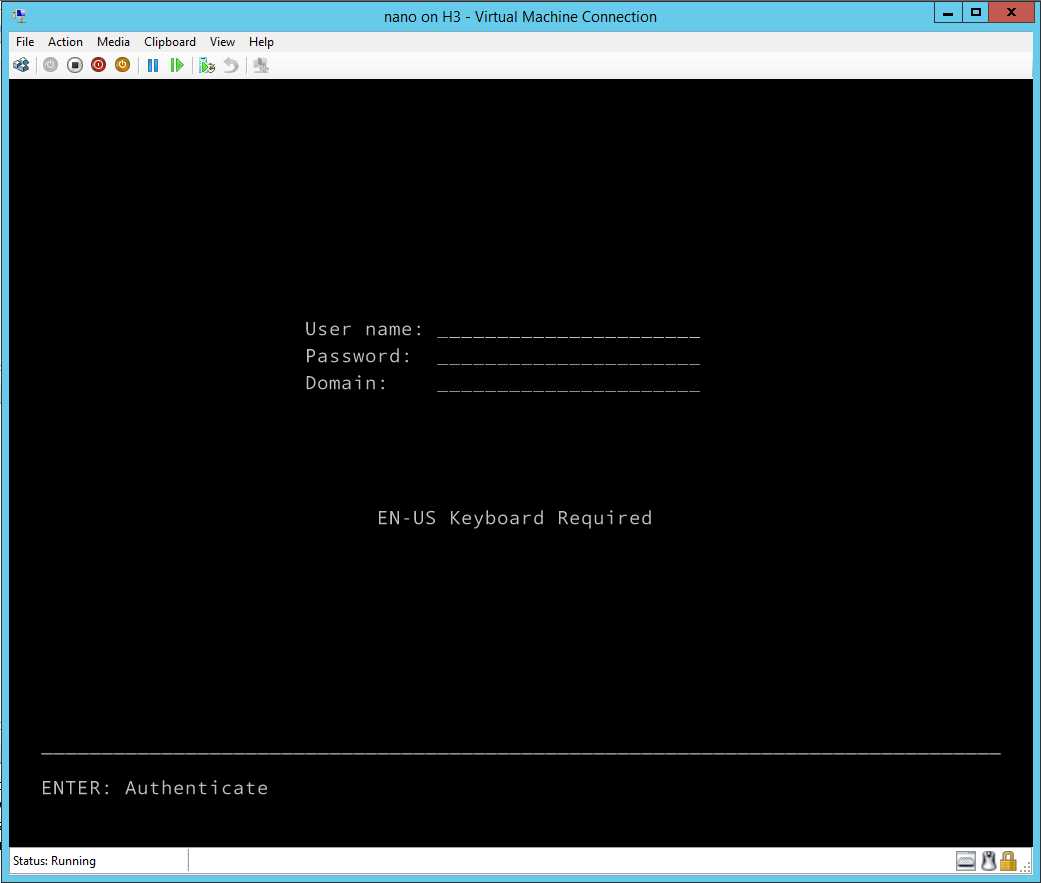Click the greyed-out Start power icon
This screenshot has height=883, width=1041.
point(50,65)
